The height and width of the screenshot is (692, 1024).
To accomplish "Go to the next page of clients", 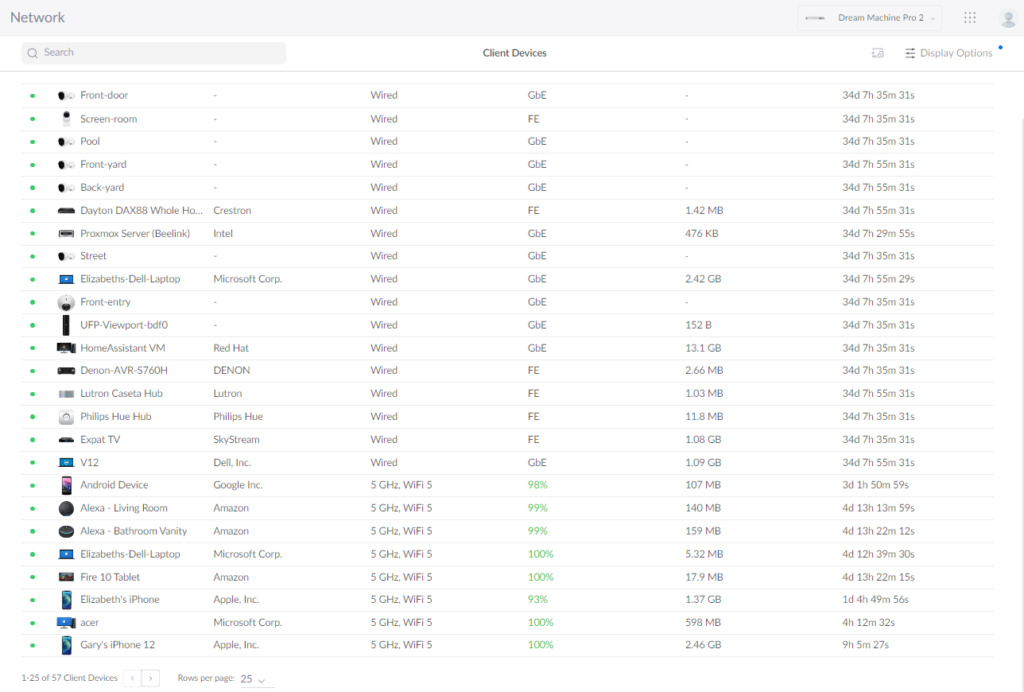I will coord(151,678).
